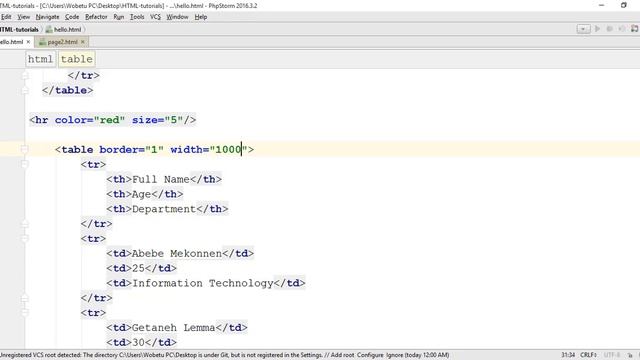The image size is (640, 360).
Task: Click hello.html file icon in navigation bar
Action: point(49,29)
